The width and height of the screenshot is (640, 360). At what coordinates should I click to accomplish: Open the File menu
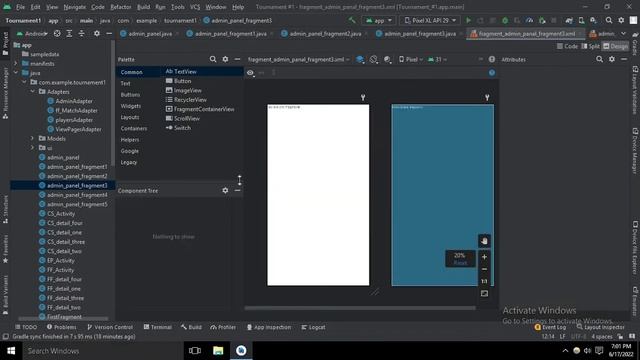click(x=20, y=7)
